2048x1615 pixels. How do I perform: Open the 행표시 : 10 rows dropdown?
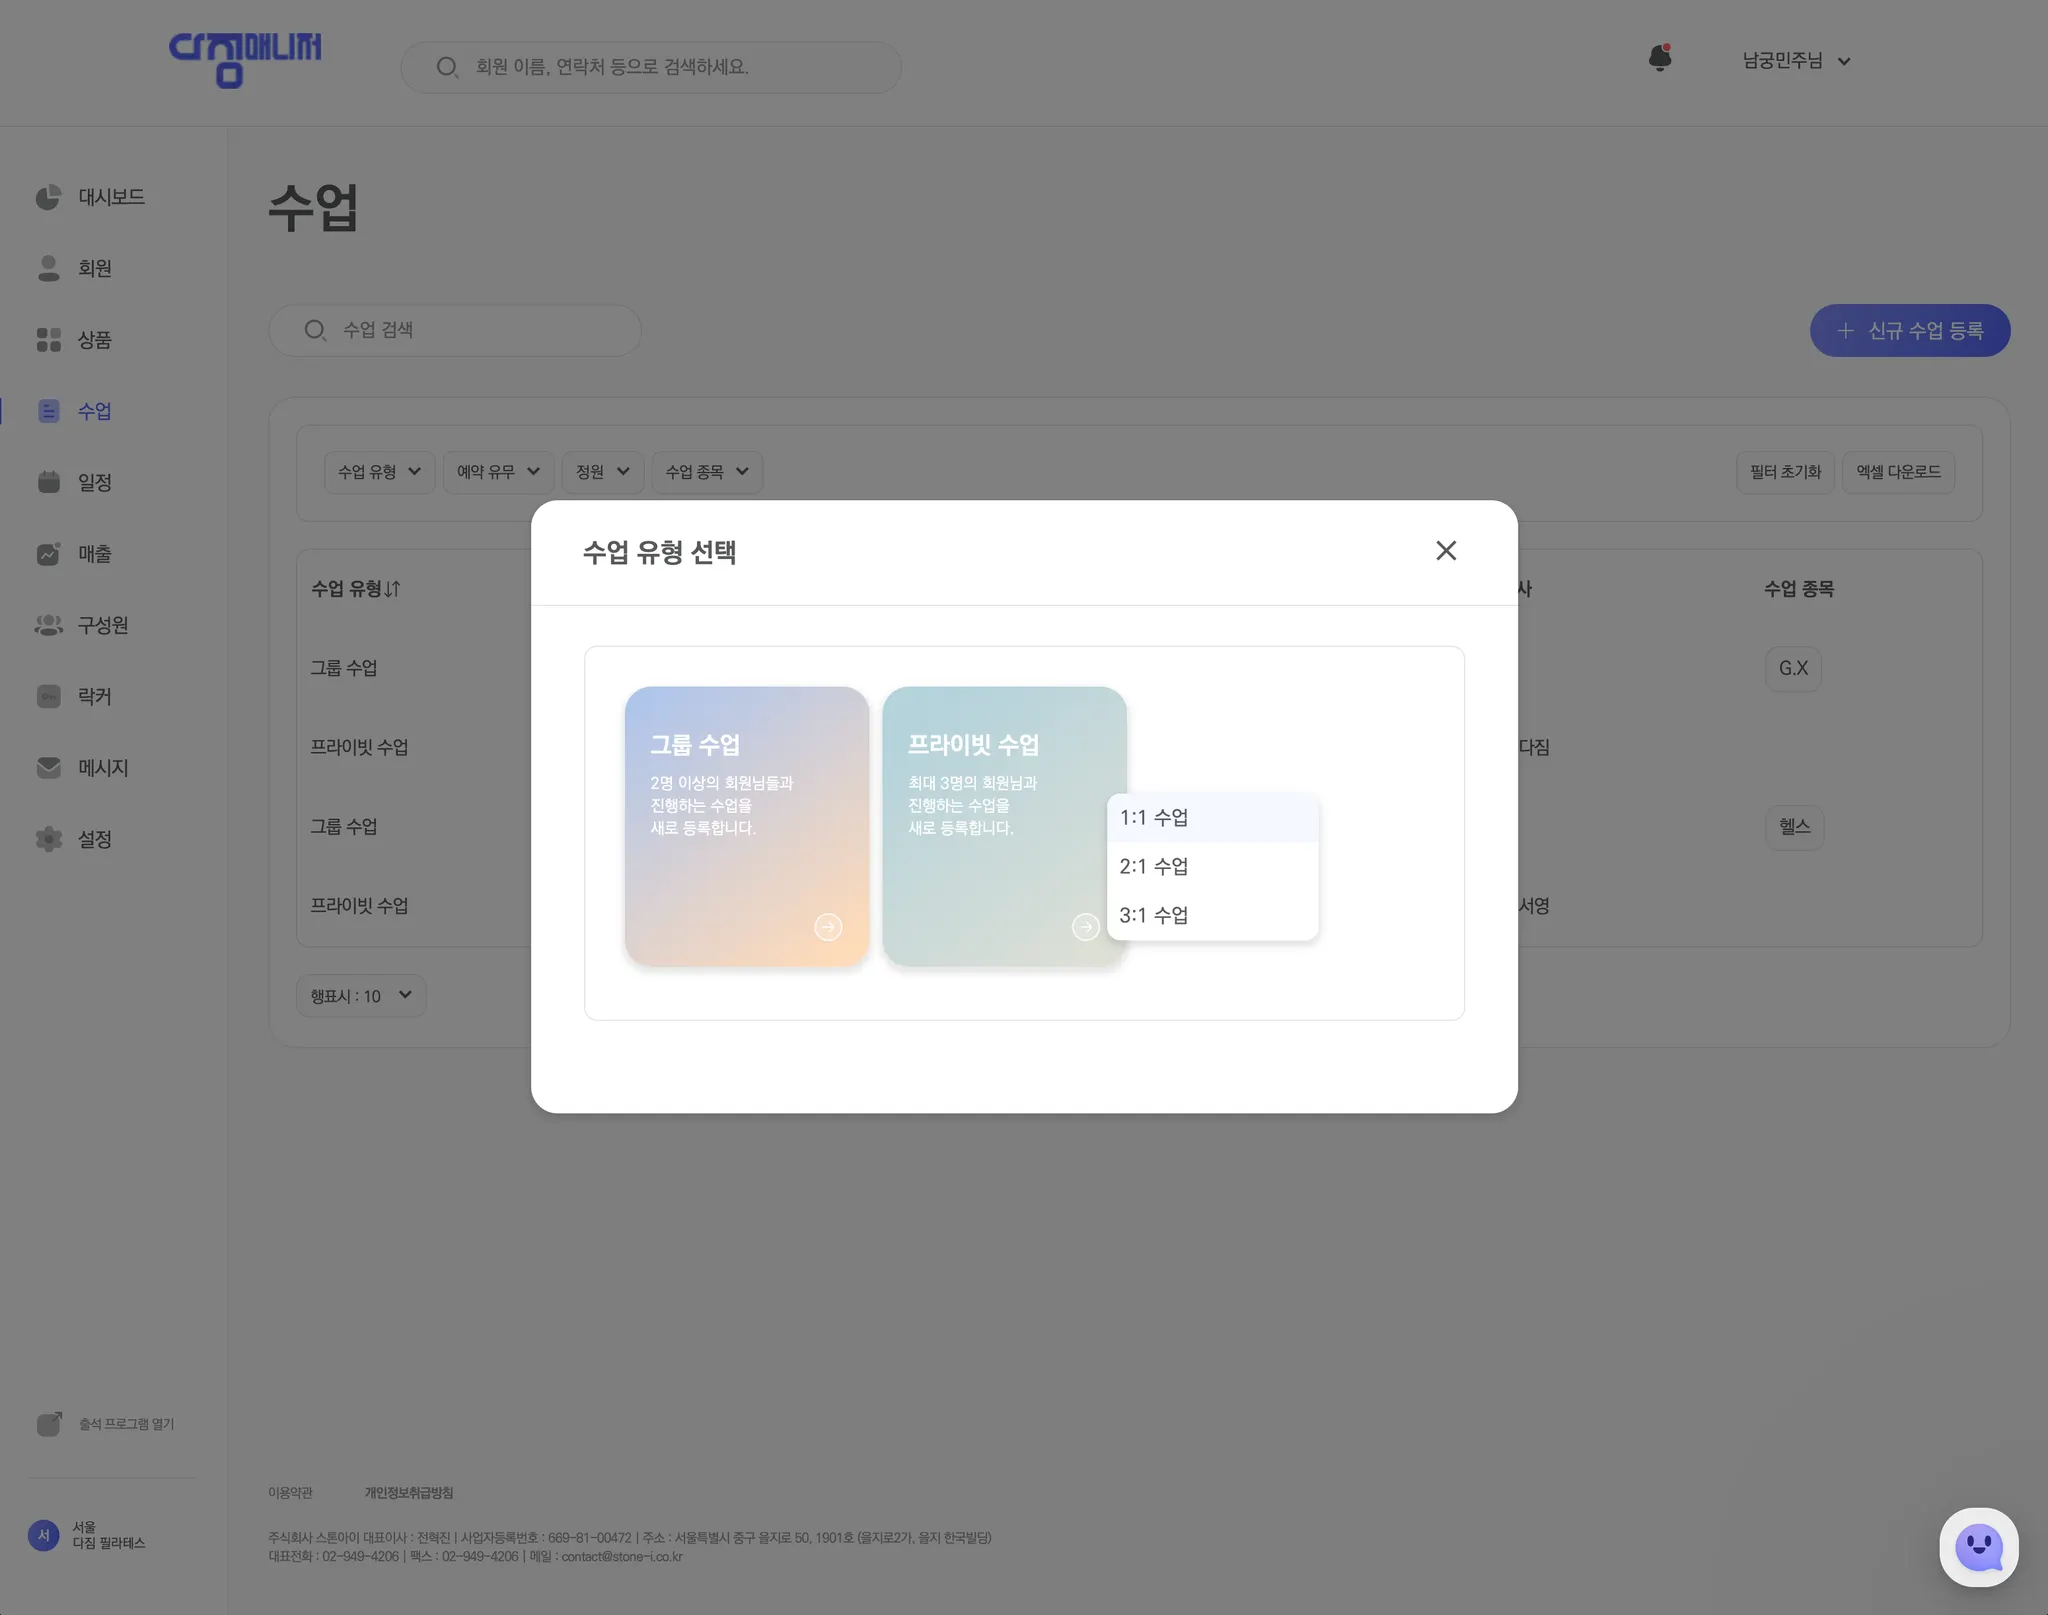coord(361,996)
